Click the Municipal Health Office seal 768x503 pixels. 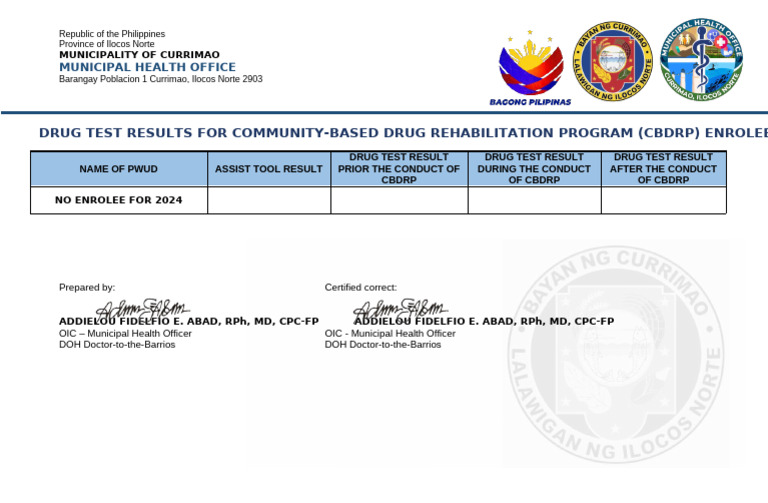pyautogui.click(x=701, y=60)
